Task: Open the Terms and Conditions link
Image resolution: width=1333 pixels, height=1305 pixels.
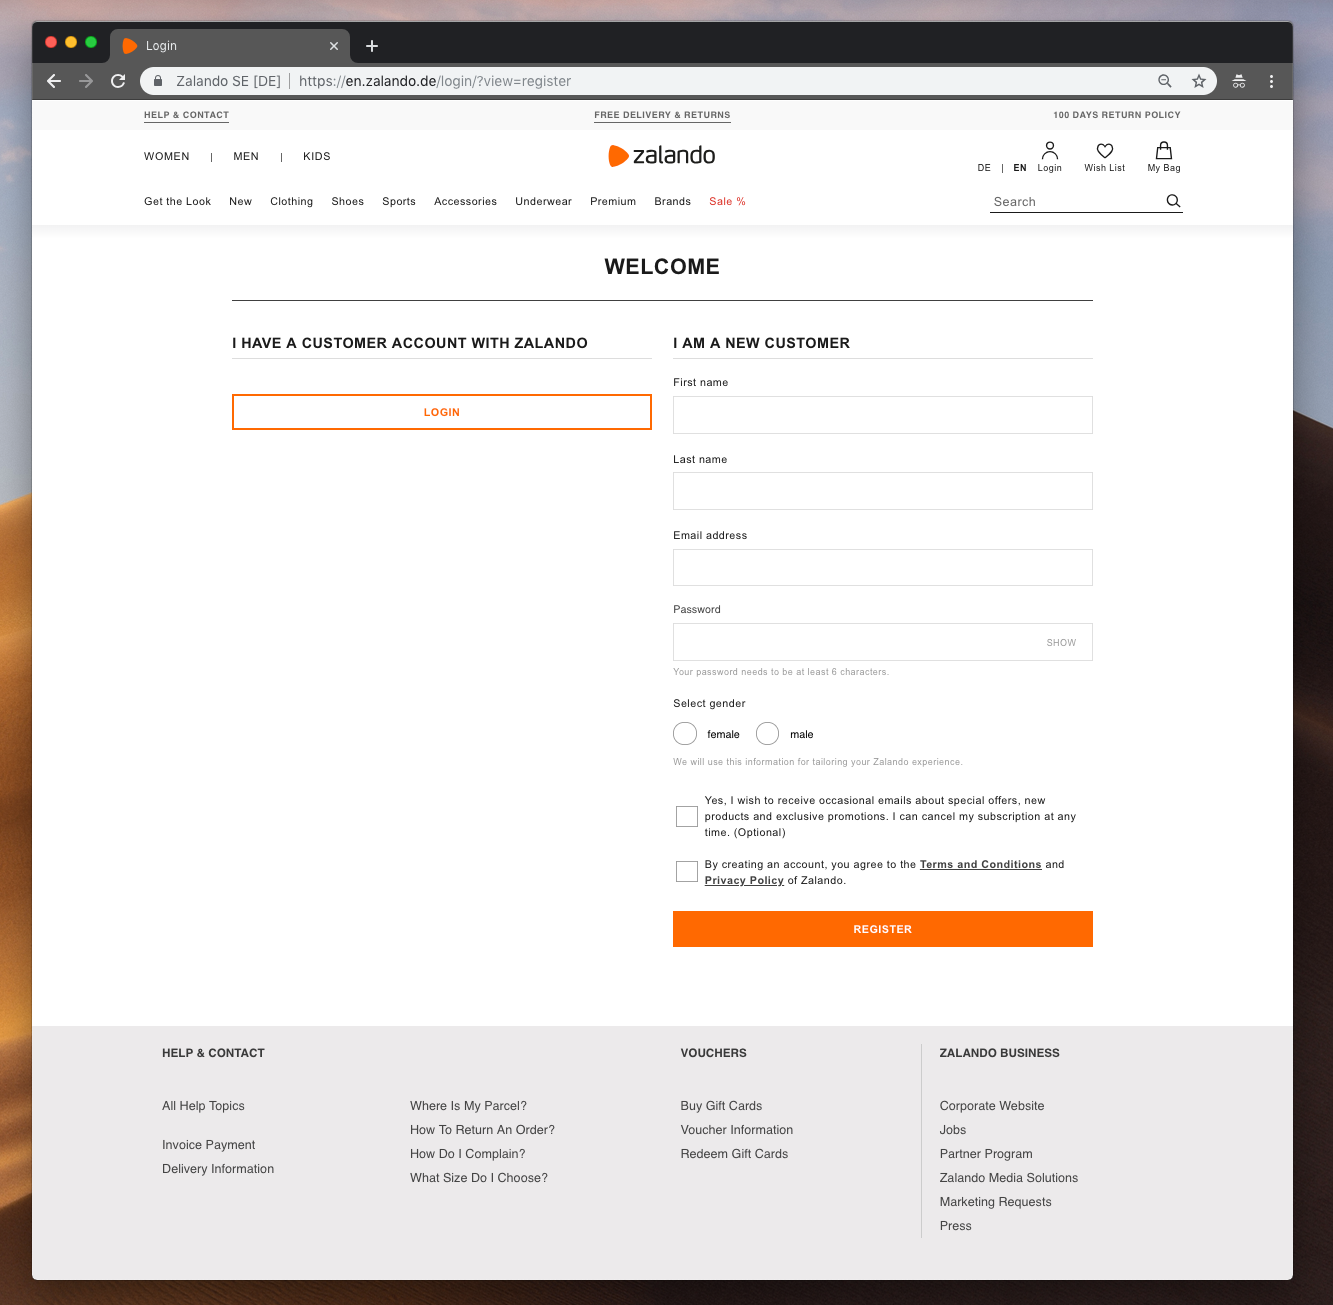Action: (x=980, y=864)
